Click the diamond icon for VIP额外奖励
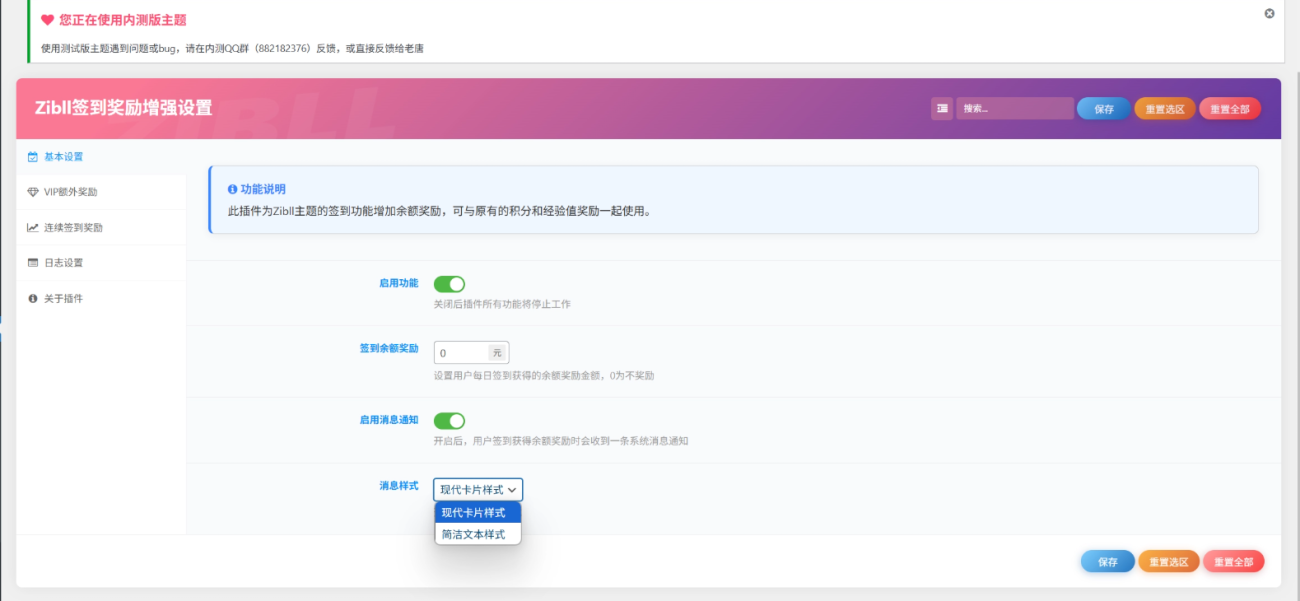Viewport: 1300px width, 601px height. click(x=33, y=192)
